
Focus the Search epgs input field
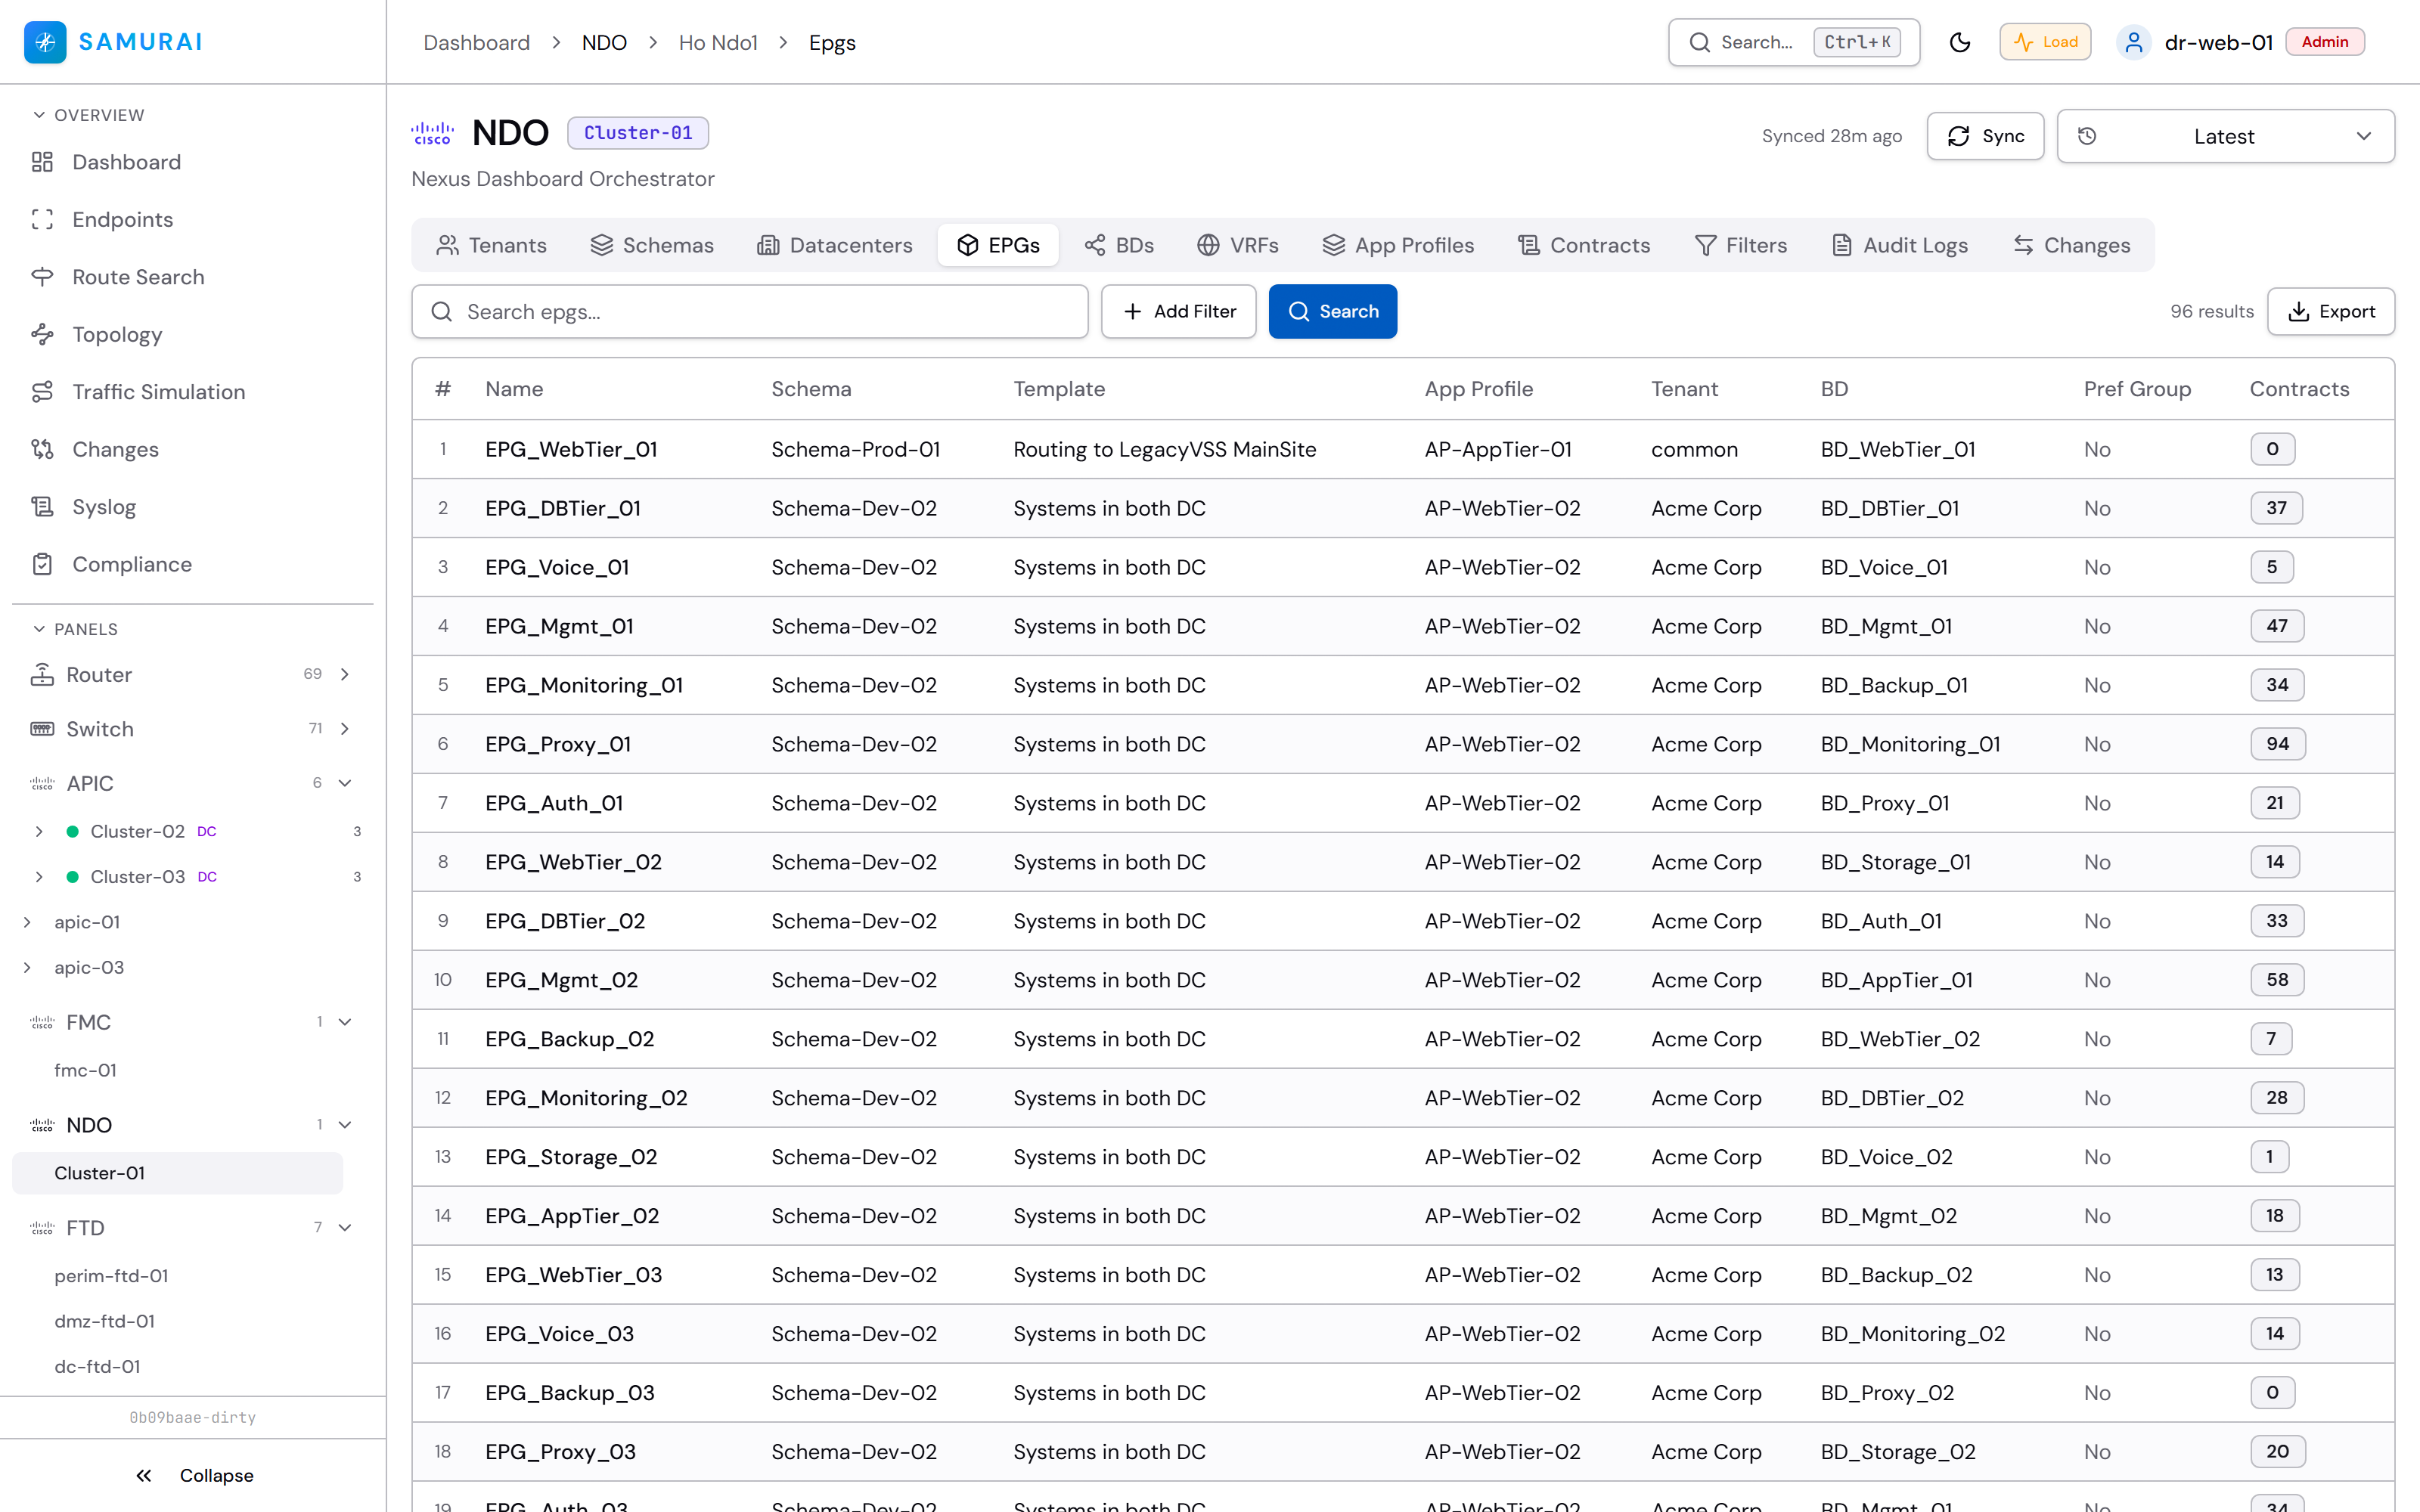pos(749,312)
